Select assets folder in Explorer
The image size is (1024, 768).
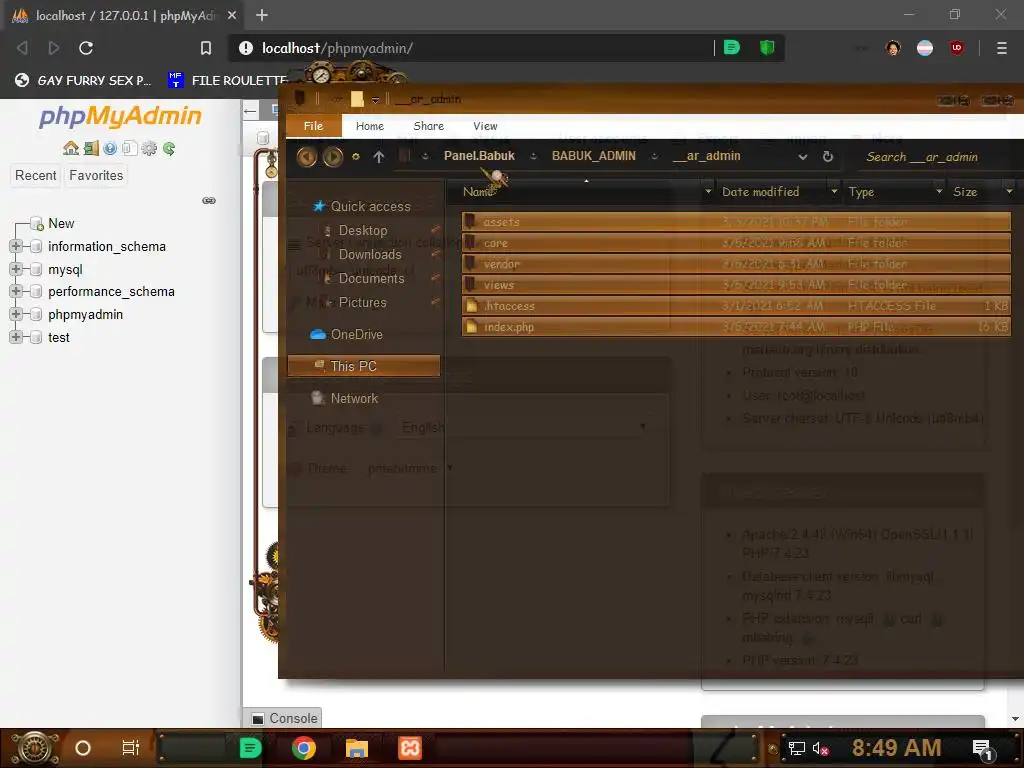pos(736,221)
